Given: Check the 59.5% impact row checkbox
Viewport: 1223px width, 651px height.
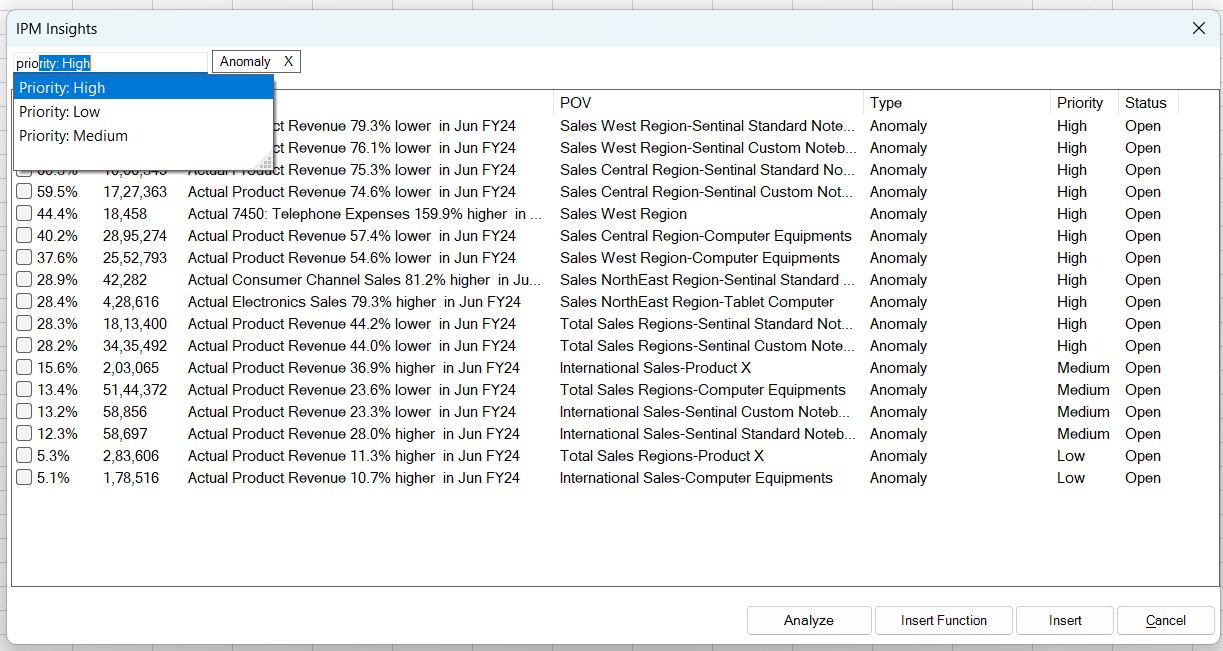Looking at the screenshot, I should [24, 192].
